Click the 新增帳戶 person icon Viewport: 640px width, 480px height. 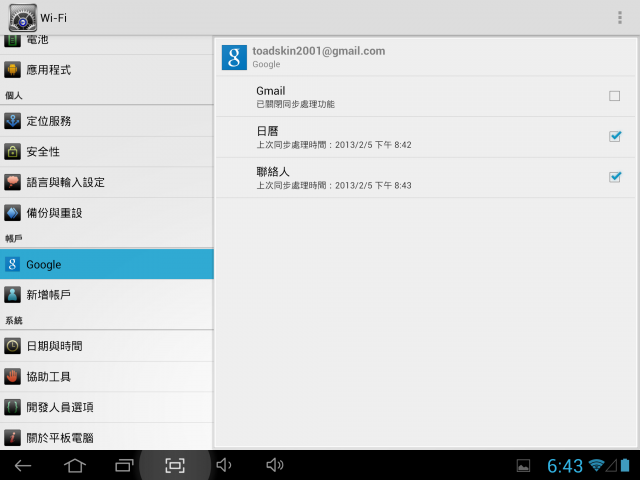coord(12,295)
